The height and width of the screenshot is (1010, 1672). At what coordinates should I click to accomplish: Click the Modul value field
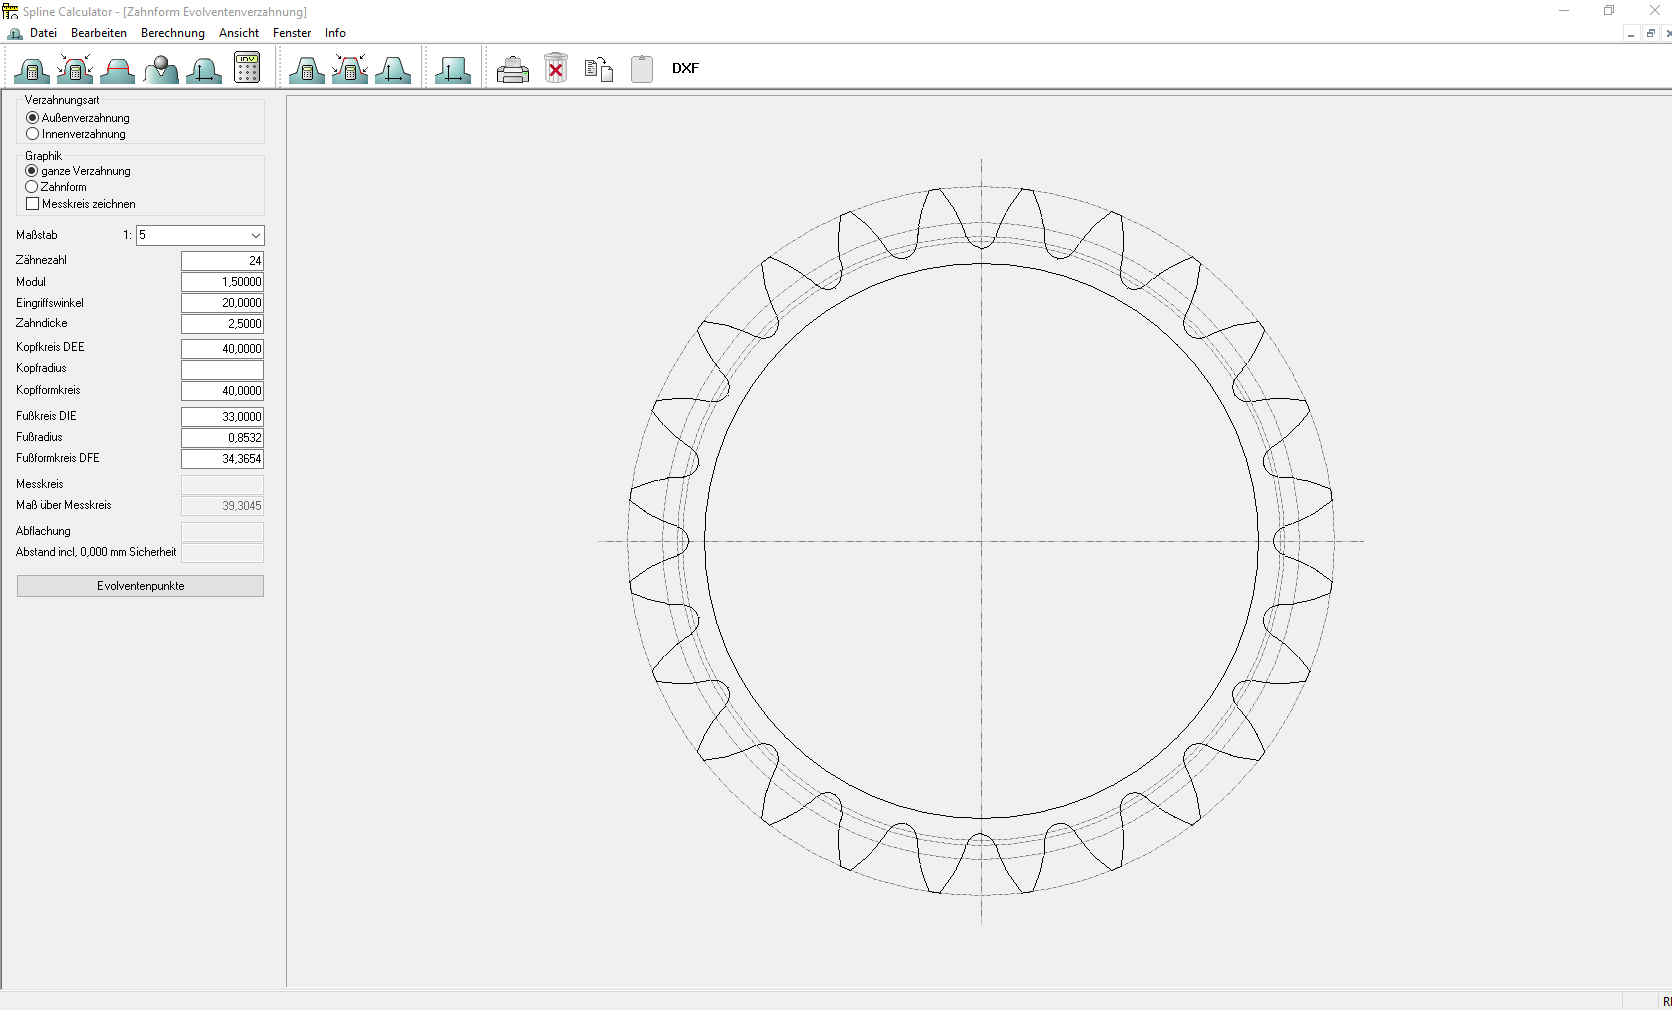pos(222,282)
